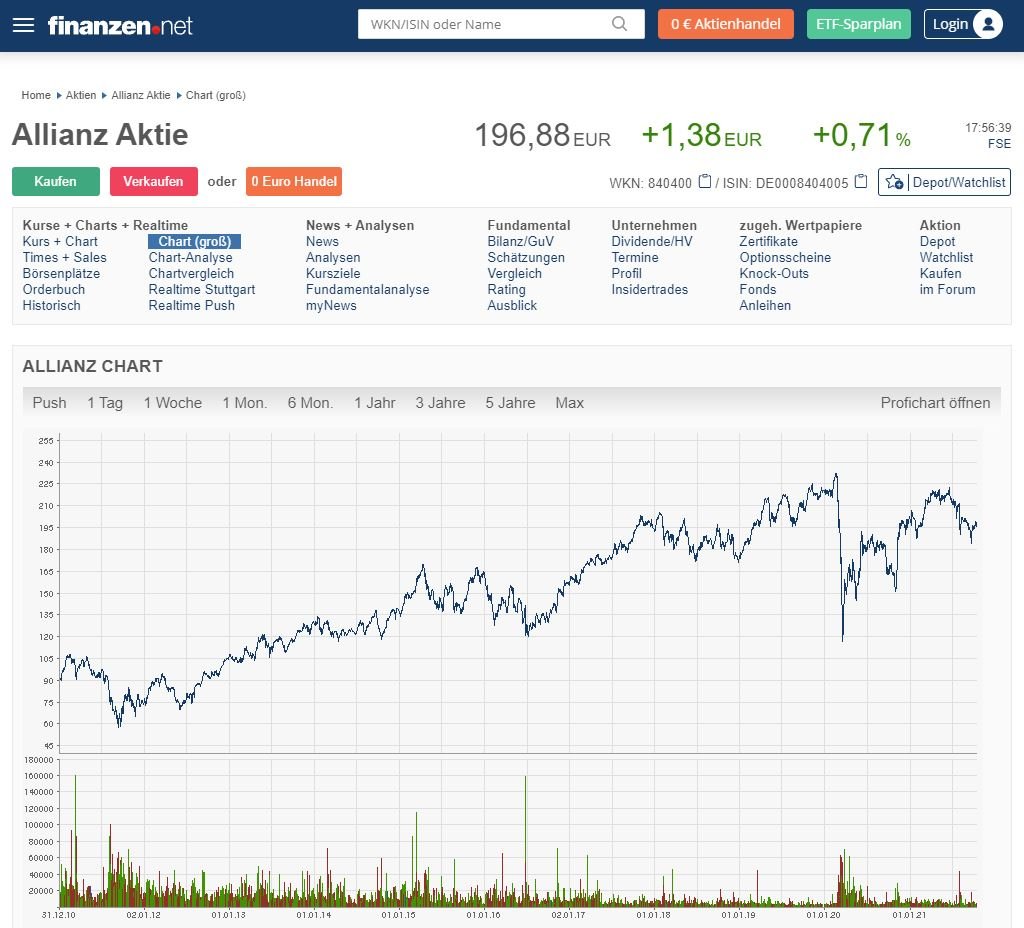This screenshot has width=1024, height=928.
Task: Open the user profile avatar icon
Action: (x=988, y=24)
